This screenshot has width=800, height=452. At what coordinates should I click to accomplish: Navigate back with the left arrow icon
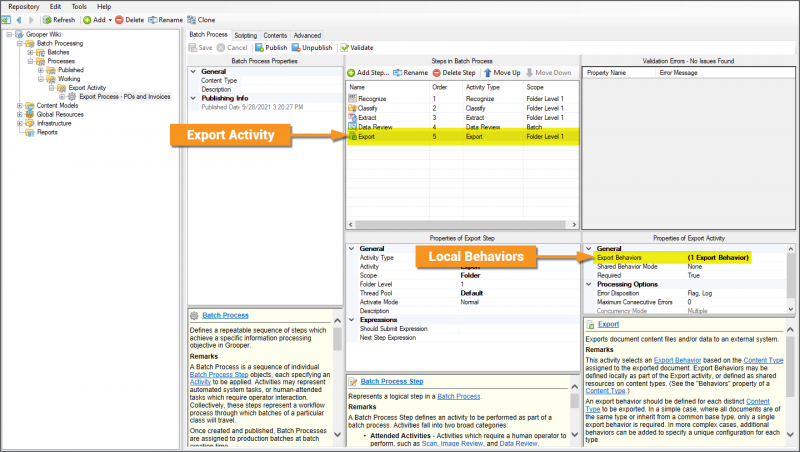[x=19, y=20]
